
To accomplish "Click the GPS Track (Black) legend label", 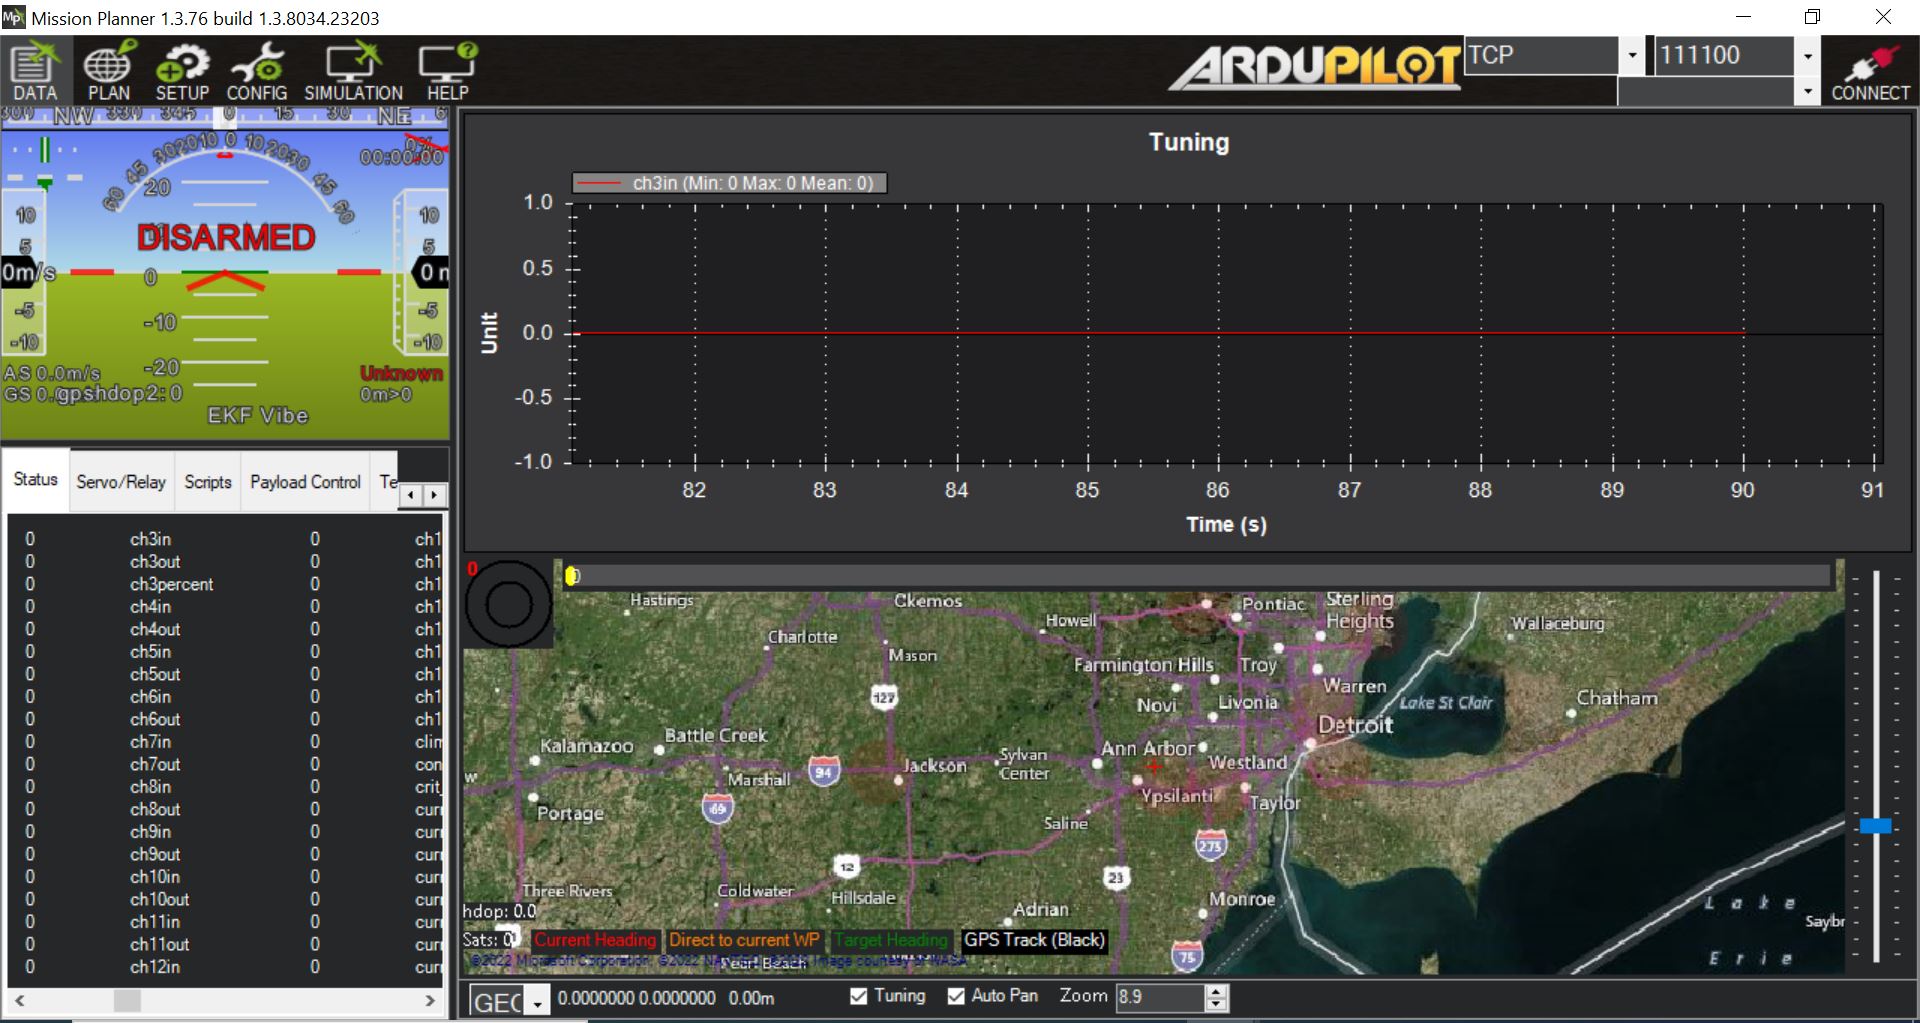I will click(1034, 940).
